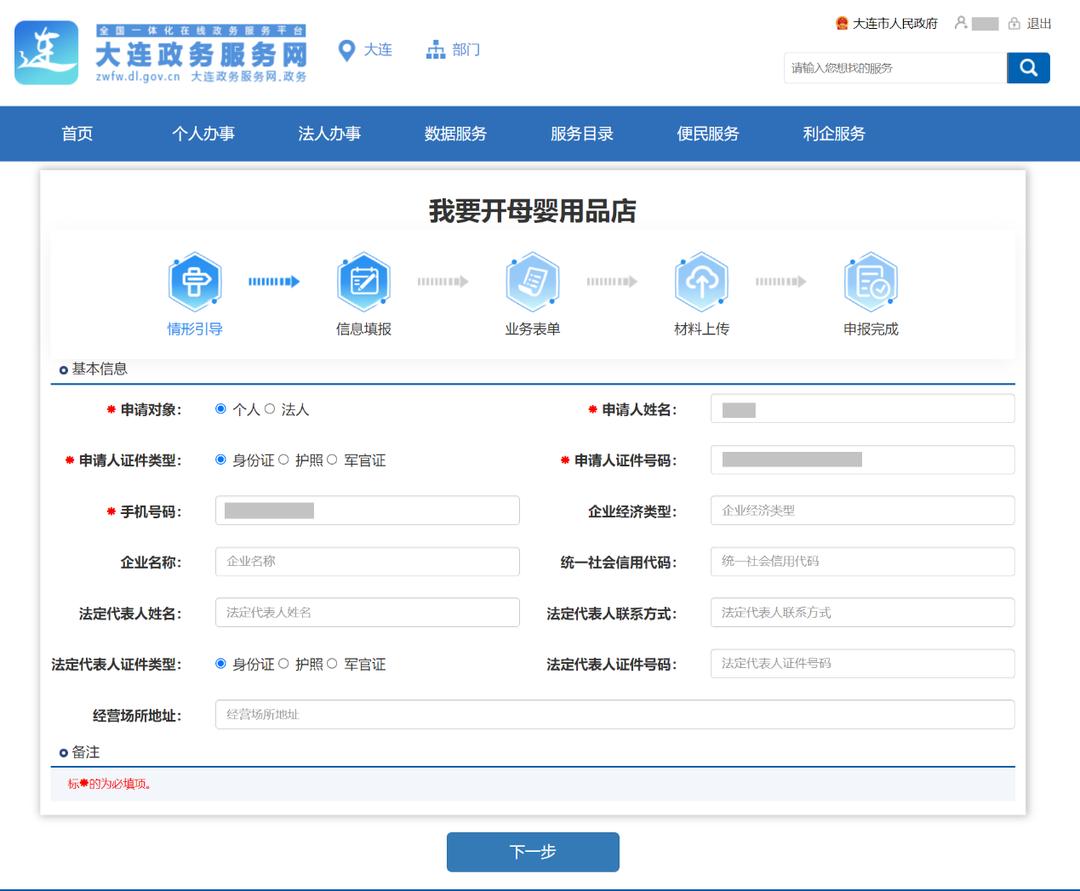1080x891 pixels.
Task: Select the 业务表单 (business form) step icon
Action: tap(533, 281)
